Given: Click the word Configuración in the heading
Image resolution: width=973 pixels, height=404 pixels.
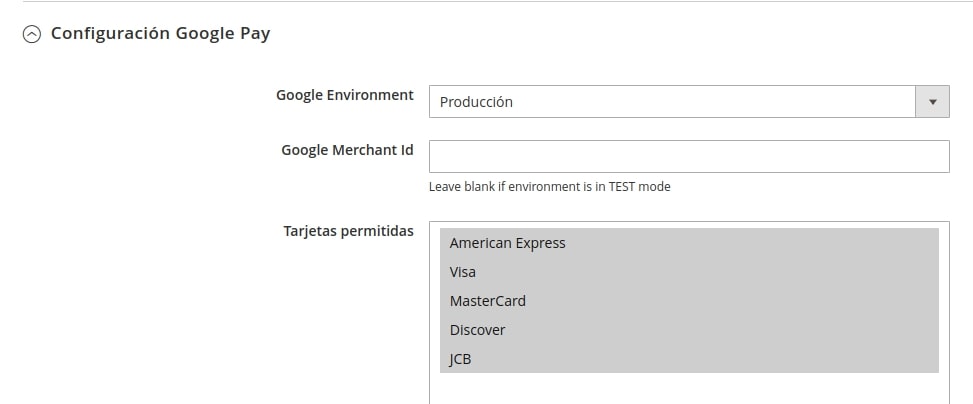Looking at the screenshot, I should click(110, 34).
